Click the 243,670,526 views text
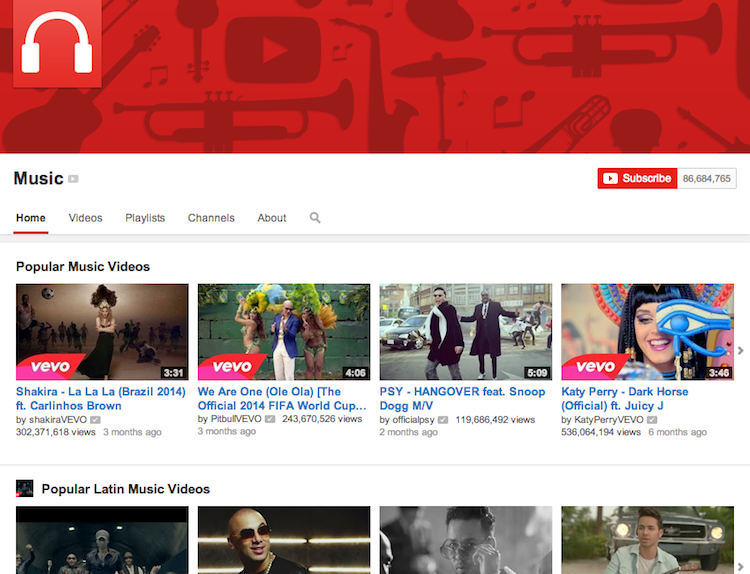The height and width of the screenshot is (574, 750). (322, 419)
